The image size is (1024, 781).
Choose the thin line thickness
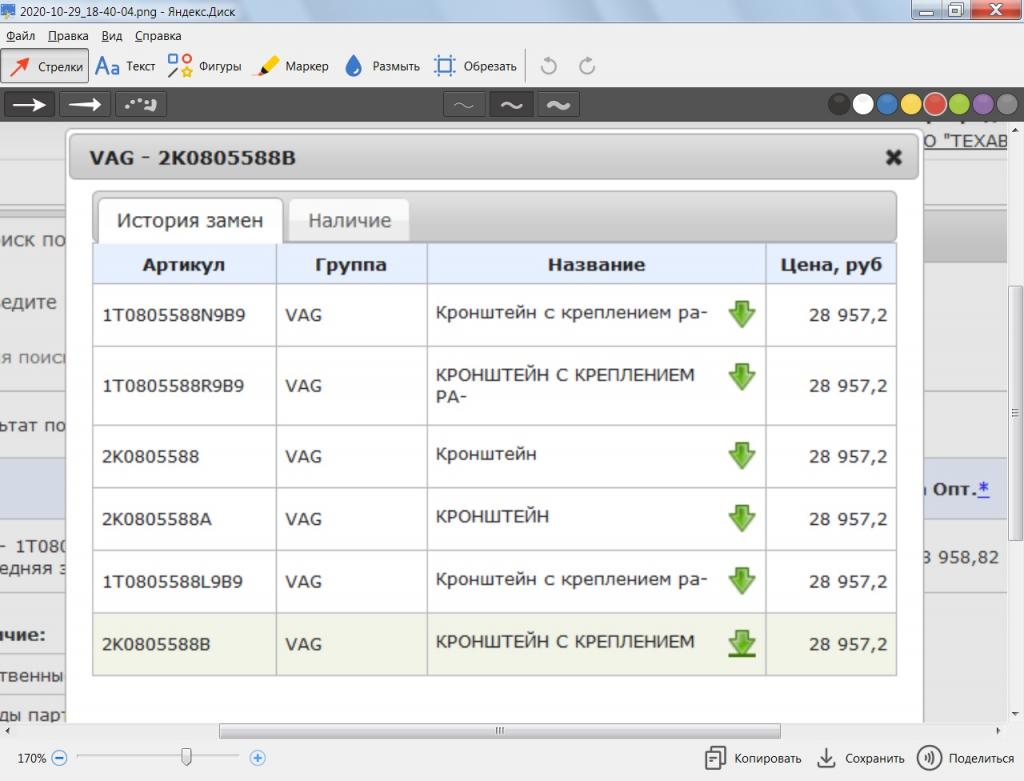click(464, 104)
